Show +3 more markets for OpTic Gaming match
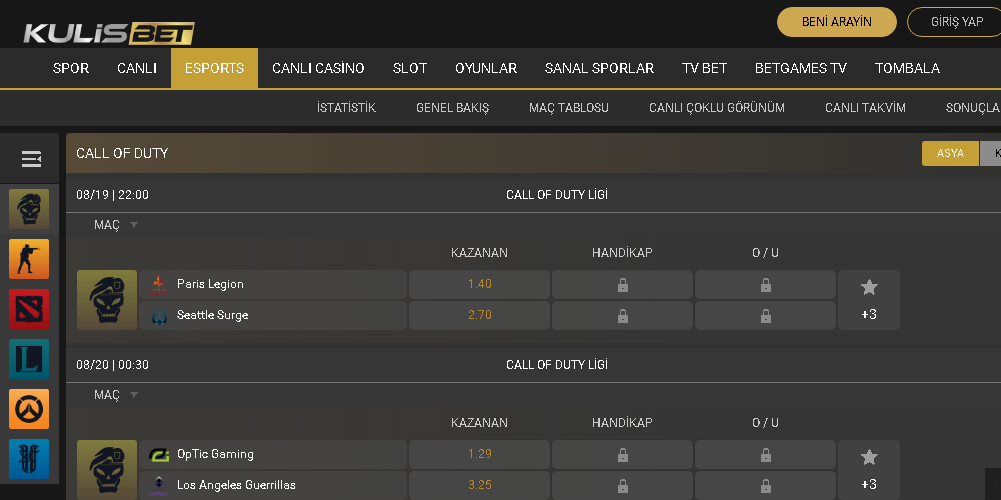This screenshot has height=500, width=1001. 869,484
